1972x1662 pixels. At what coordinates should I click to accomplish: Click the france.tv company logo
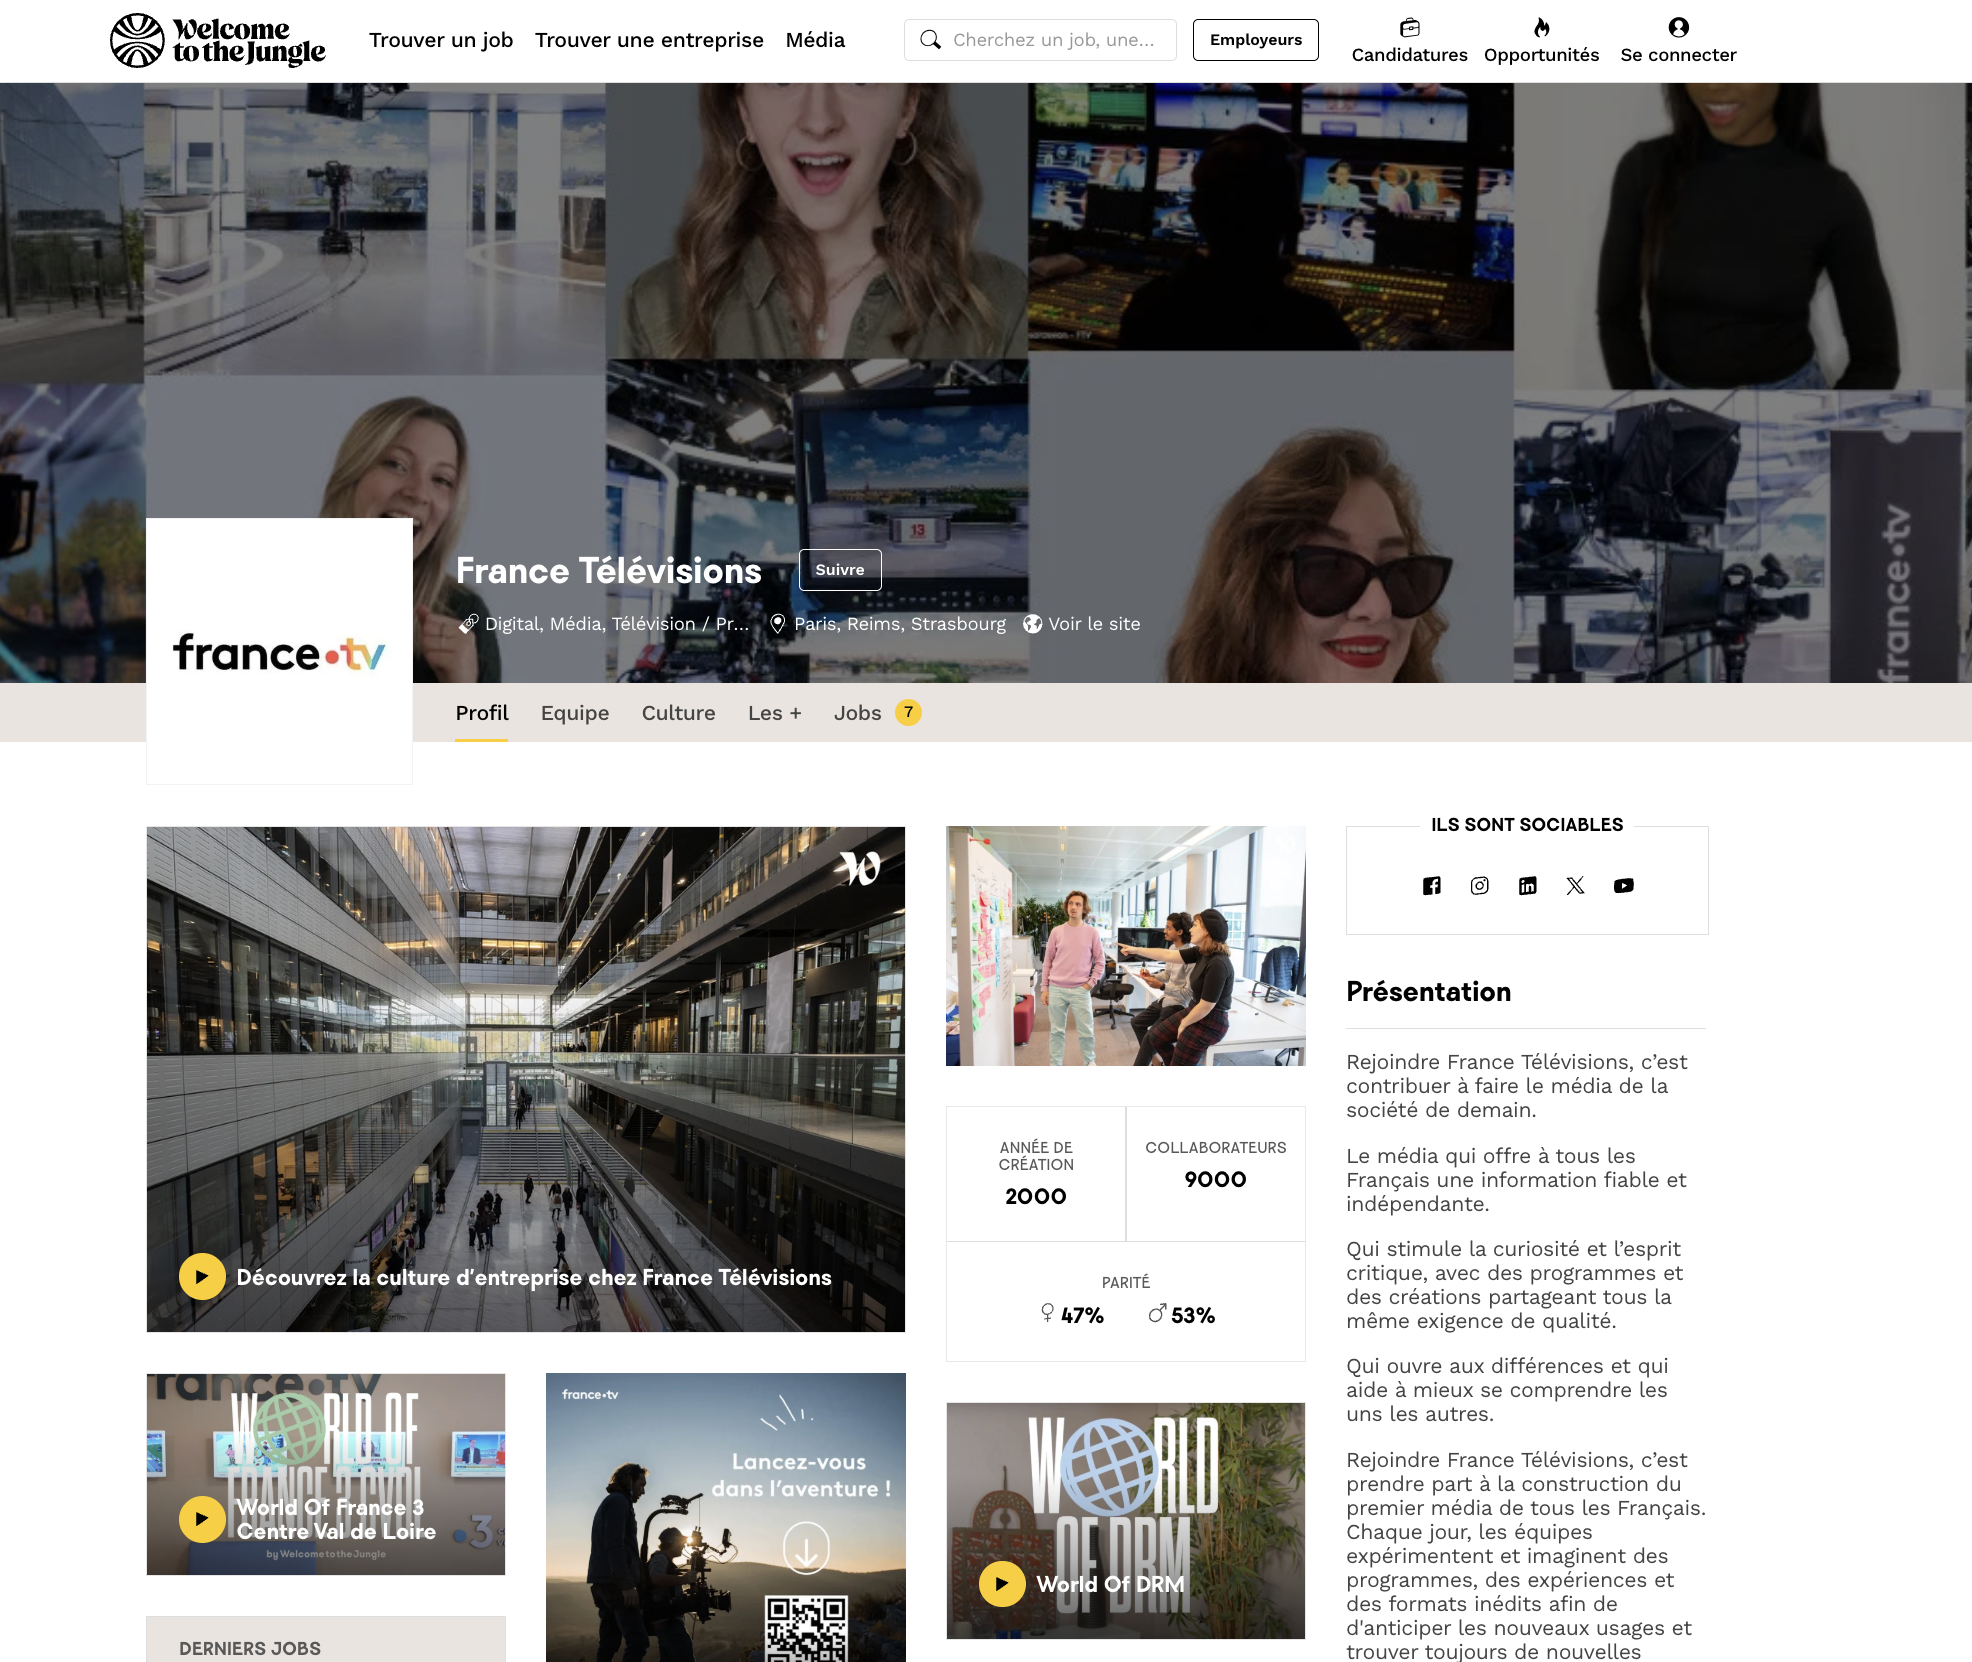tap(279, 652)
